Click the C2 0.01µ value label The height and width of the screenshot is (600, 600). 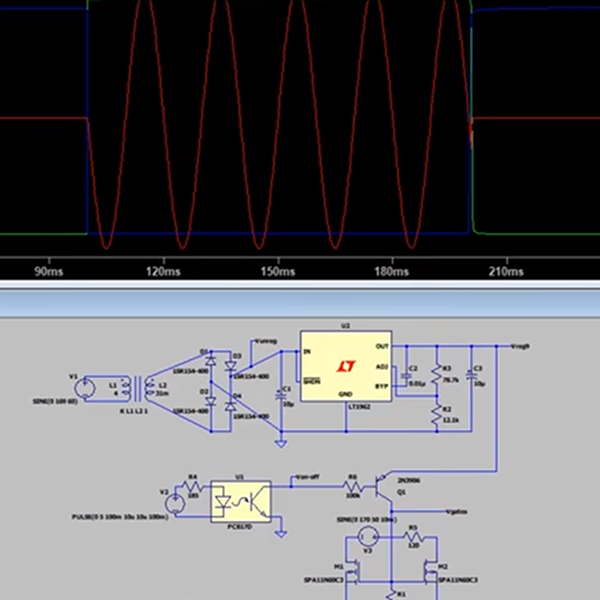[x=417, y=383]
